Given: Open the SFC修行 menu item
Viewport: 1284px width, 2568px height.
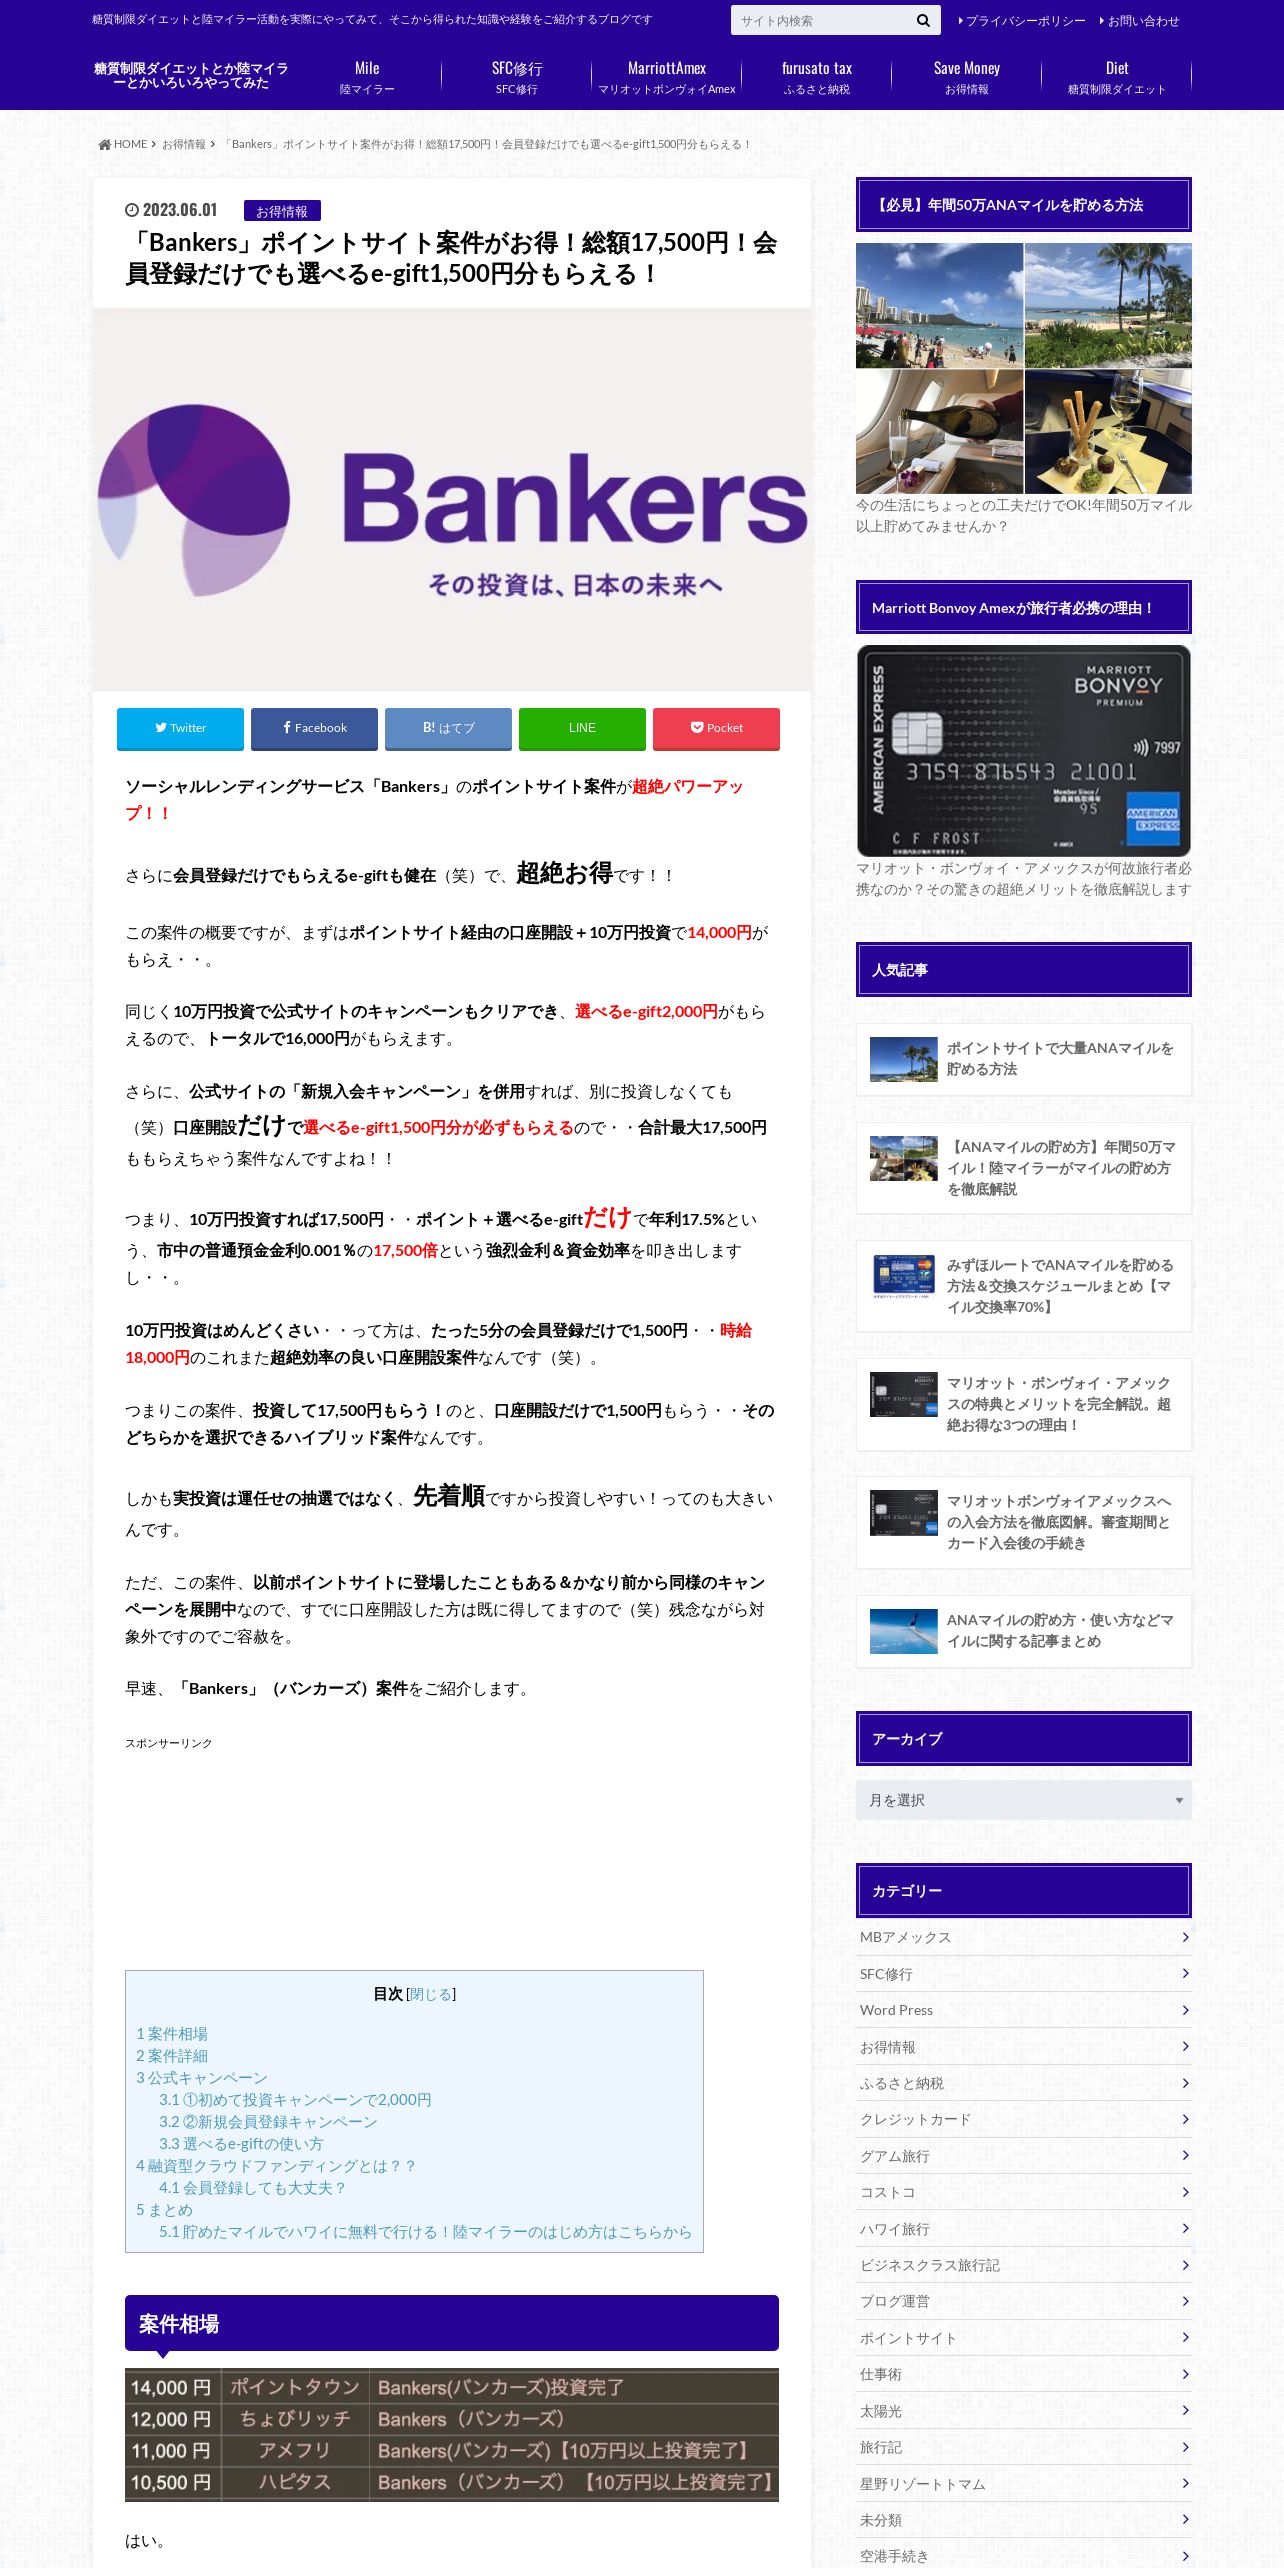Looking at the screenshot, I should tap(517, 77).
